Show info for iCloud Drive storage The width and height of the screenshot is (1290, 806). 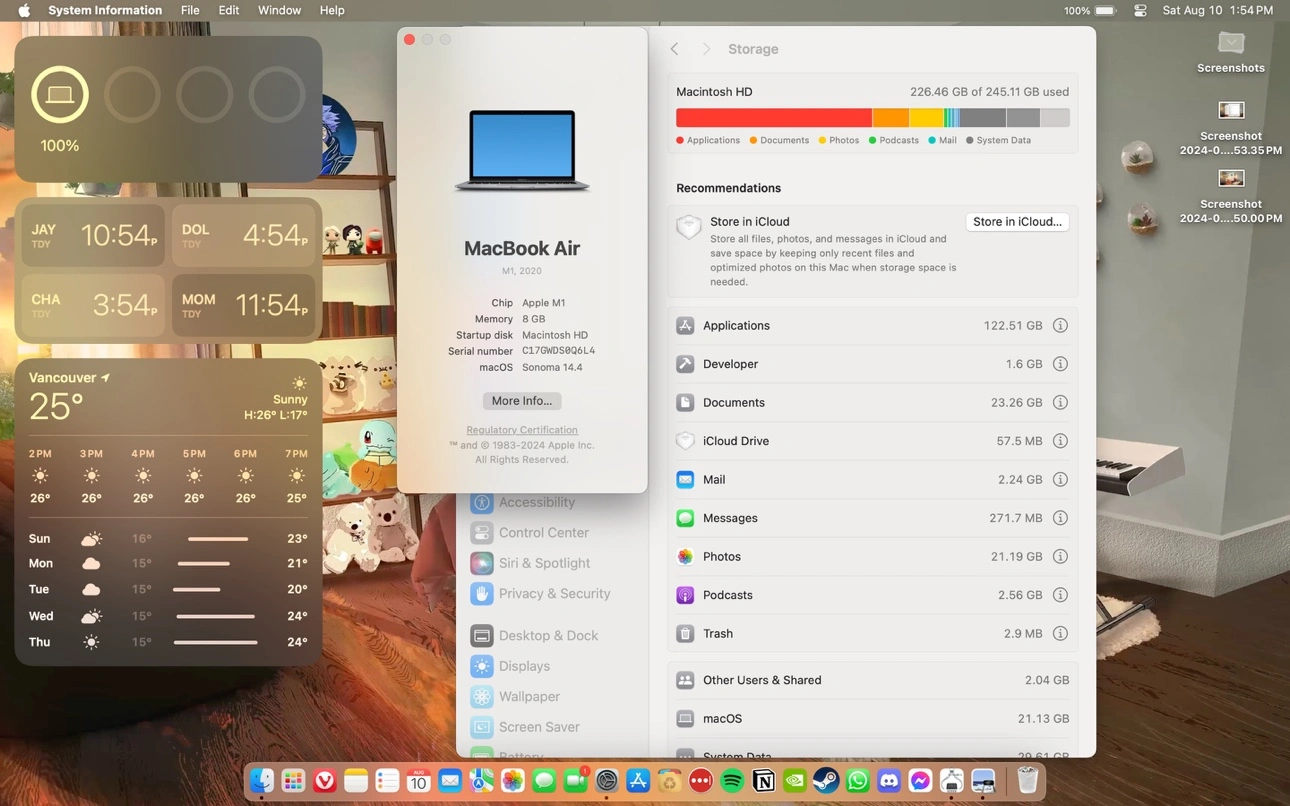point(1060,441)
